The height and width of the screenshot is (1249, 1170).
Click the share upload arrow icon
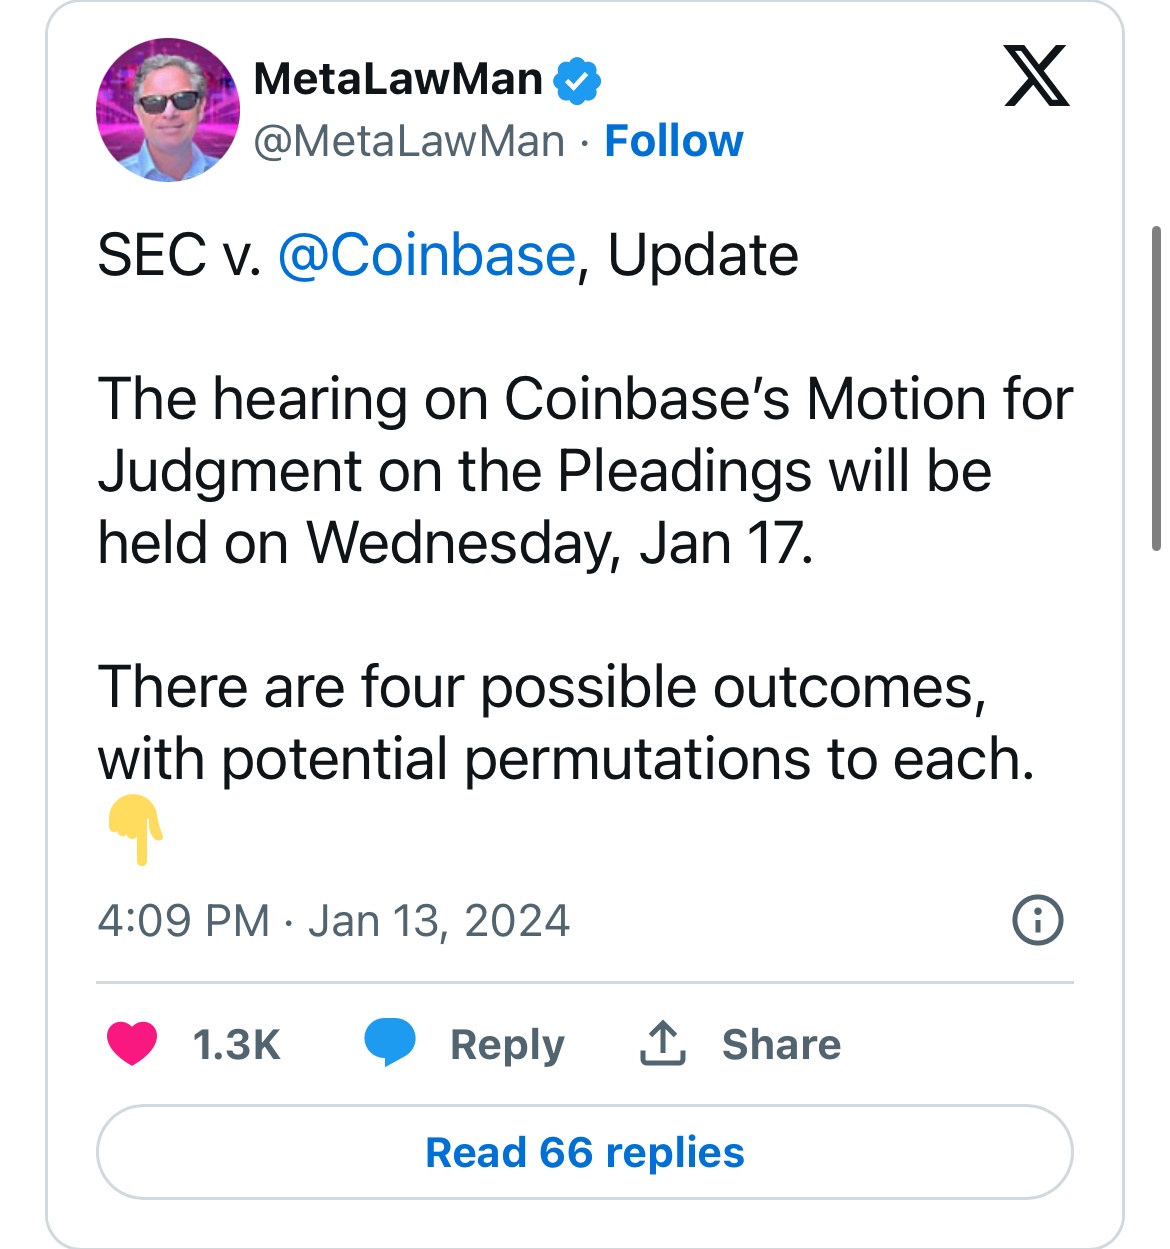[662, 1043]
